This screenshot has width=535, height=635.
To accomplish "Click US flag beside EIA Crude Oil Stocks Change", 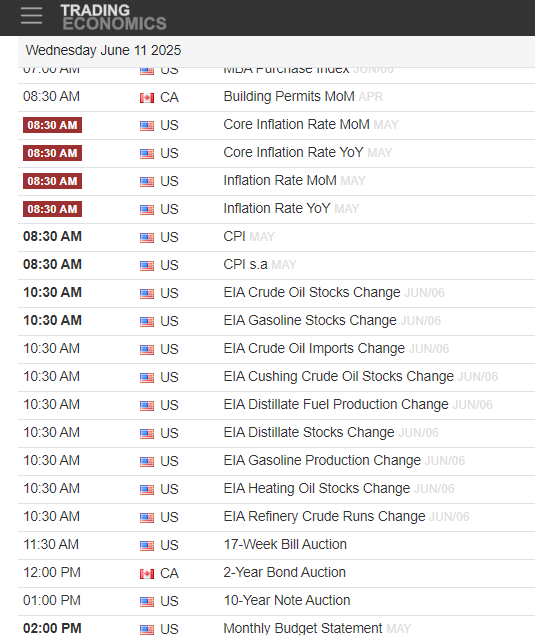I will tap(147, 293).
